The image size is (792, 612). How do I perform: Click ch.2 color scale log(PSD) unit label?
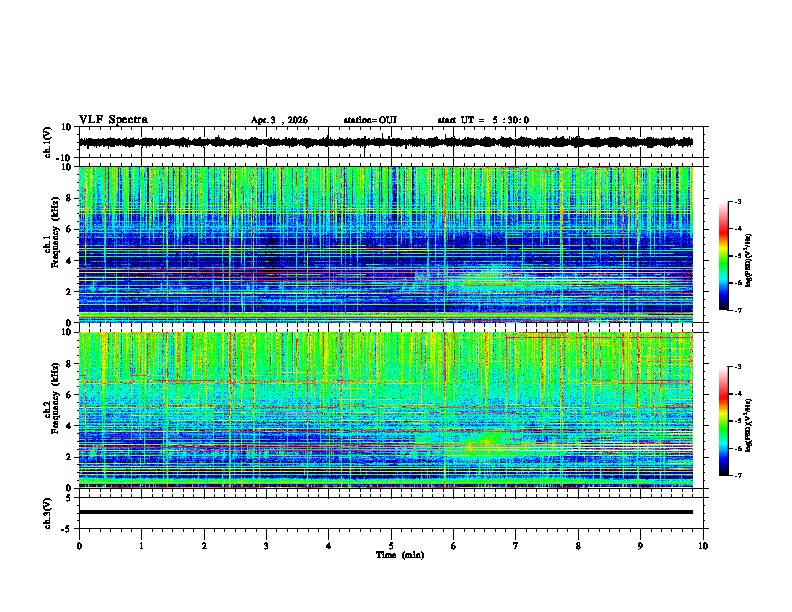coord(749,425)
